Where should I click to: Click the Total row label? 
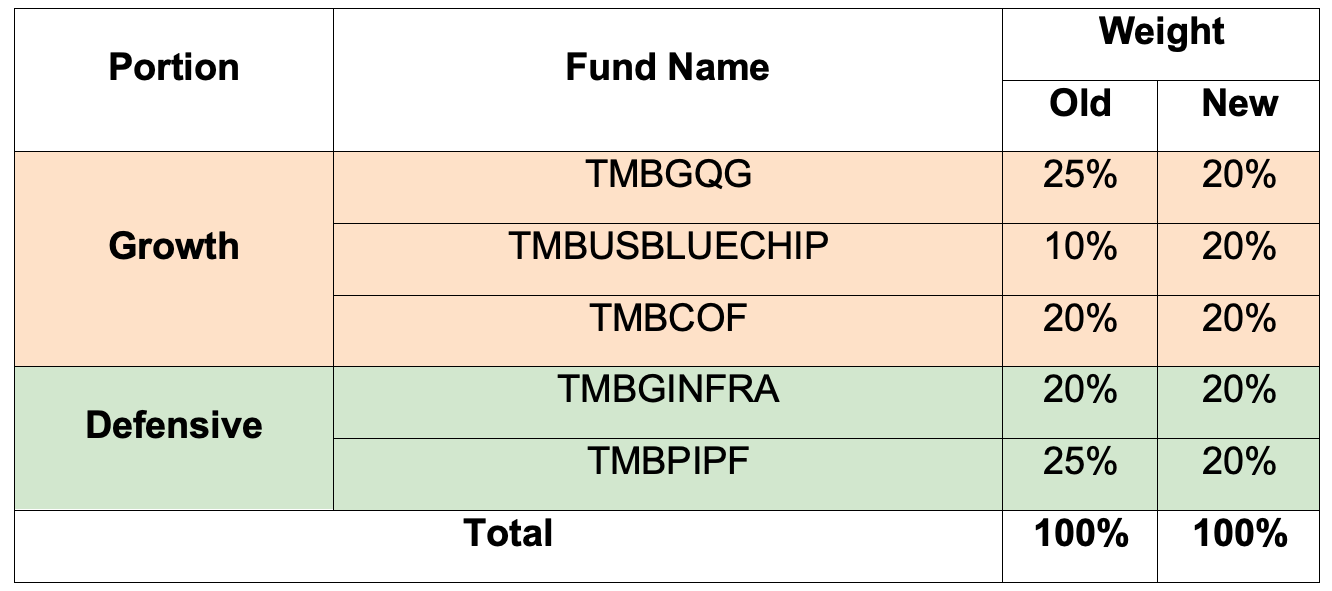[x=508, y=533]
